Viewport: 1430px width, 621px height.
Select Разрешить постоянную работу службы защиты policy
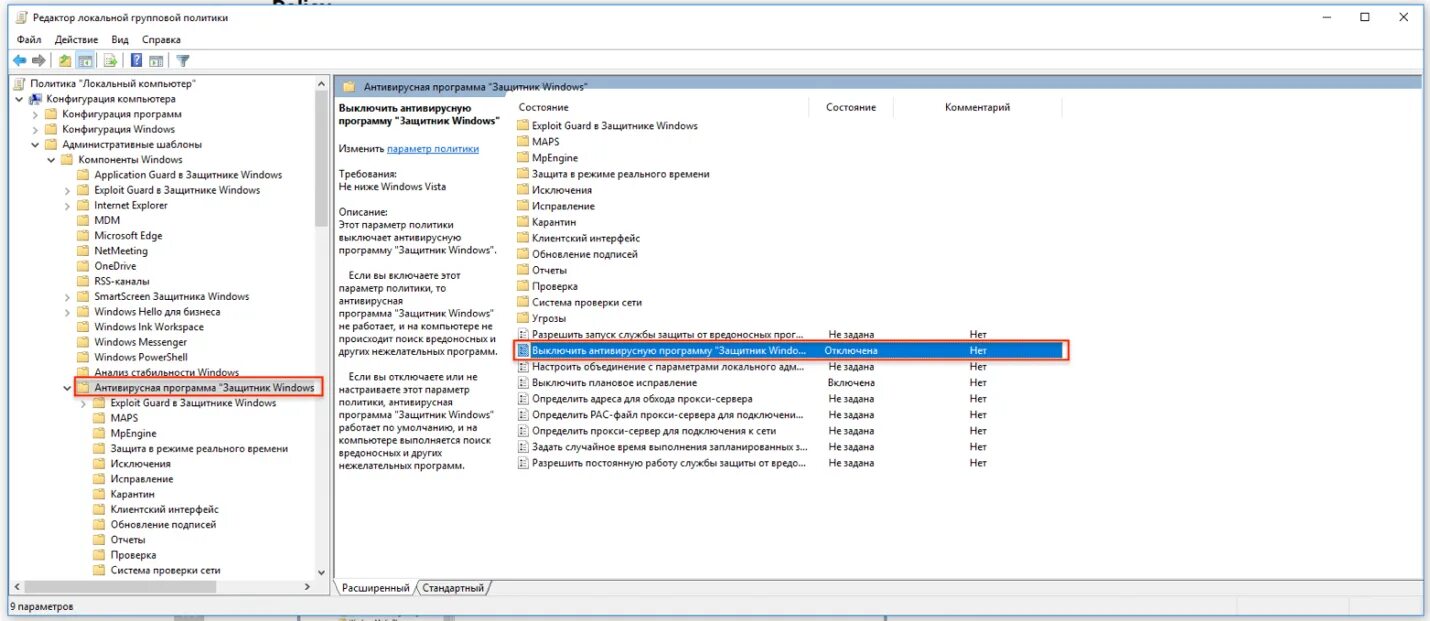[x=668, y=463]
